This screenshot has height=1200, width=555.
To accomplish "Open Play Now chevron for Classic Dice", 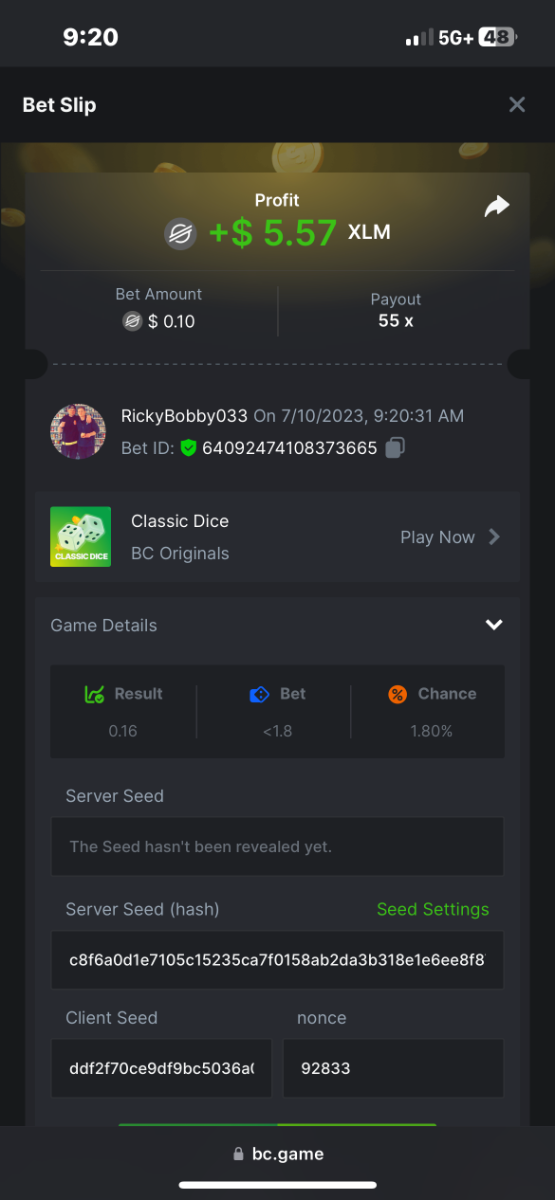I will (494, 537).
